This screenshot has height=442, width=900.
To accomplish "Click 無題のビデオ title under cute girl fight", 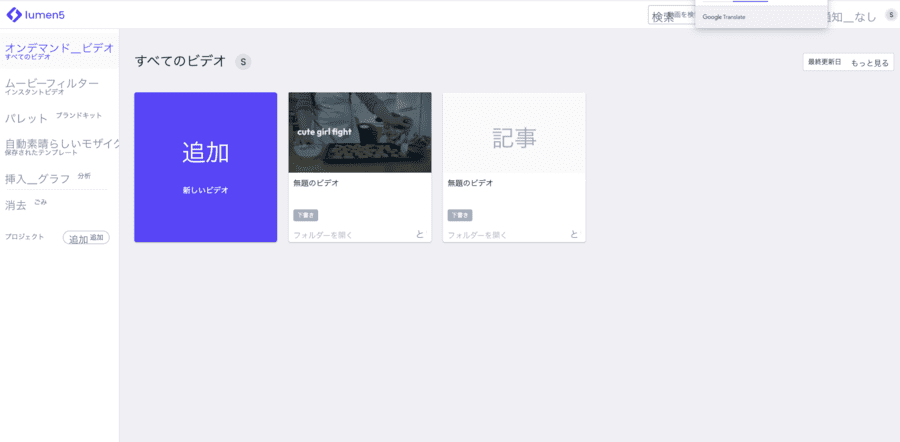I will [x=316, y=184].
